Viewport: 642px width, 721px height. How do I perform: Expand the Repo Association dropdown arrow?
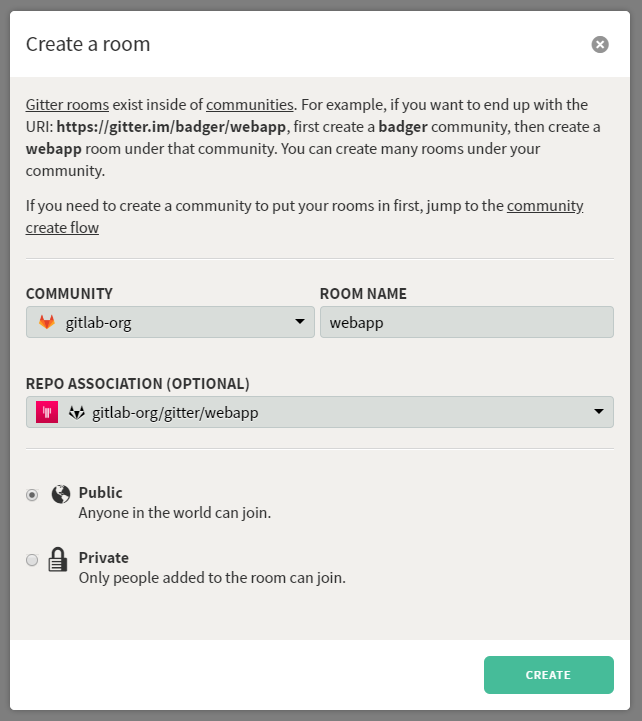599,411
